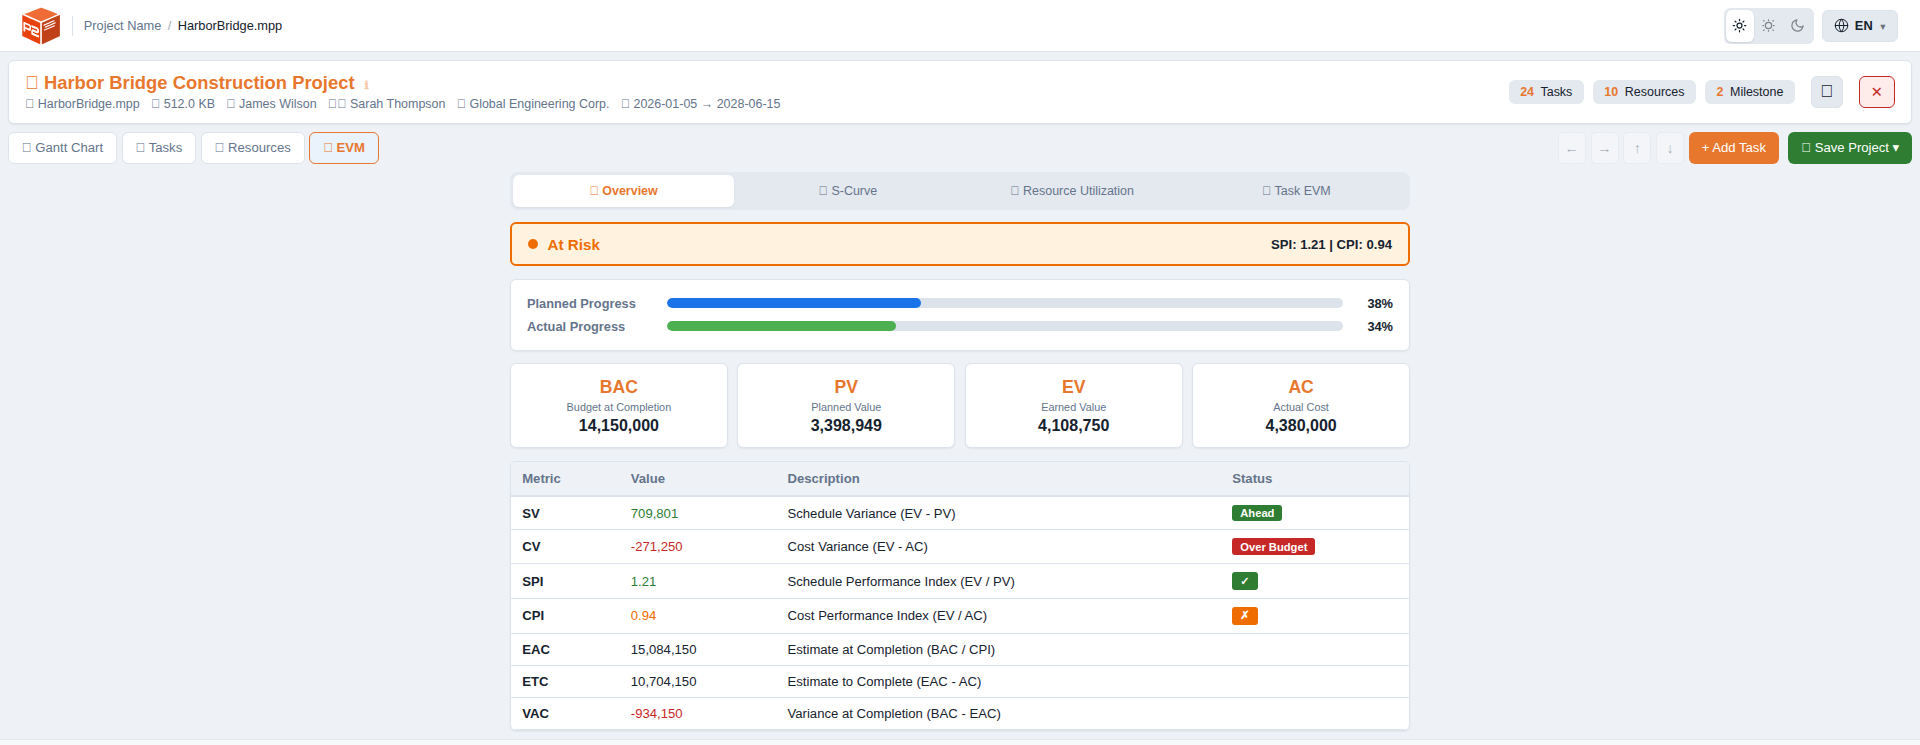This screenshot has height=745, width=1920.
Task: Click the Project Name breadcrumb
Action: 122,26
